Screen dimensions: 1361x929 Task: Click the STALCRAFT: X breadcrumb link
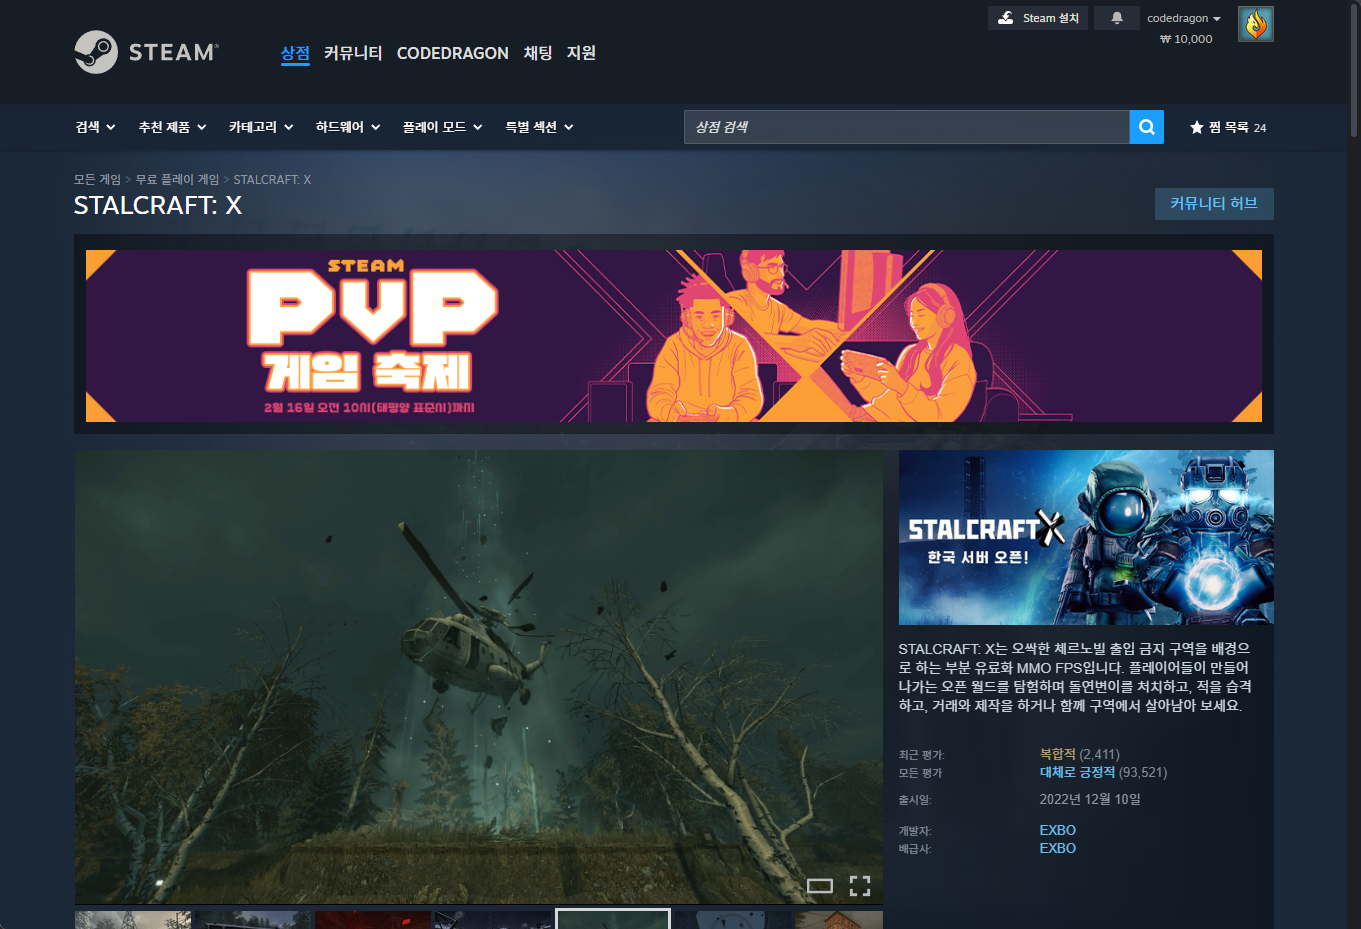tap(272, 180)
